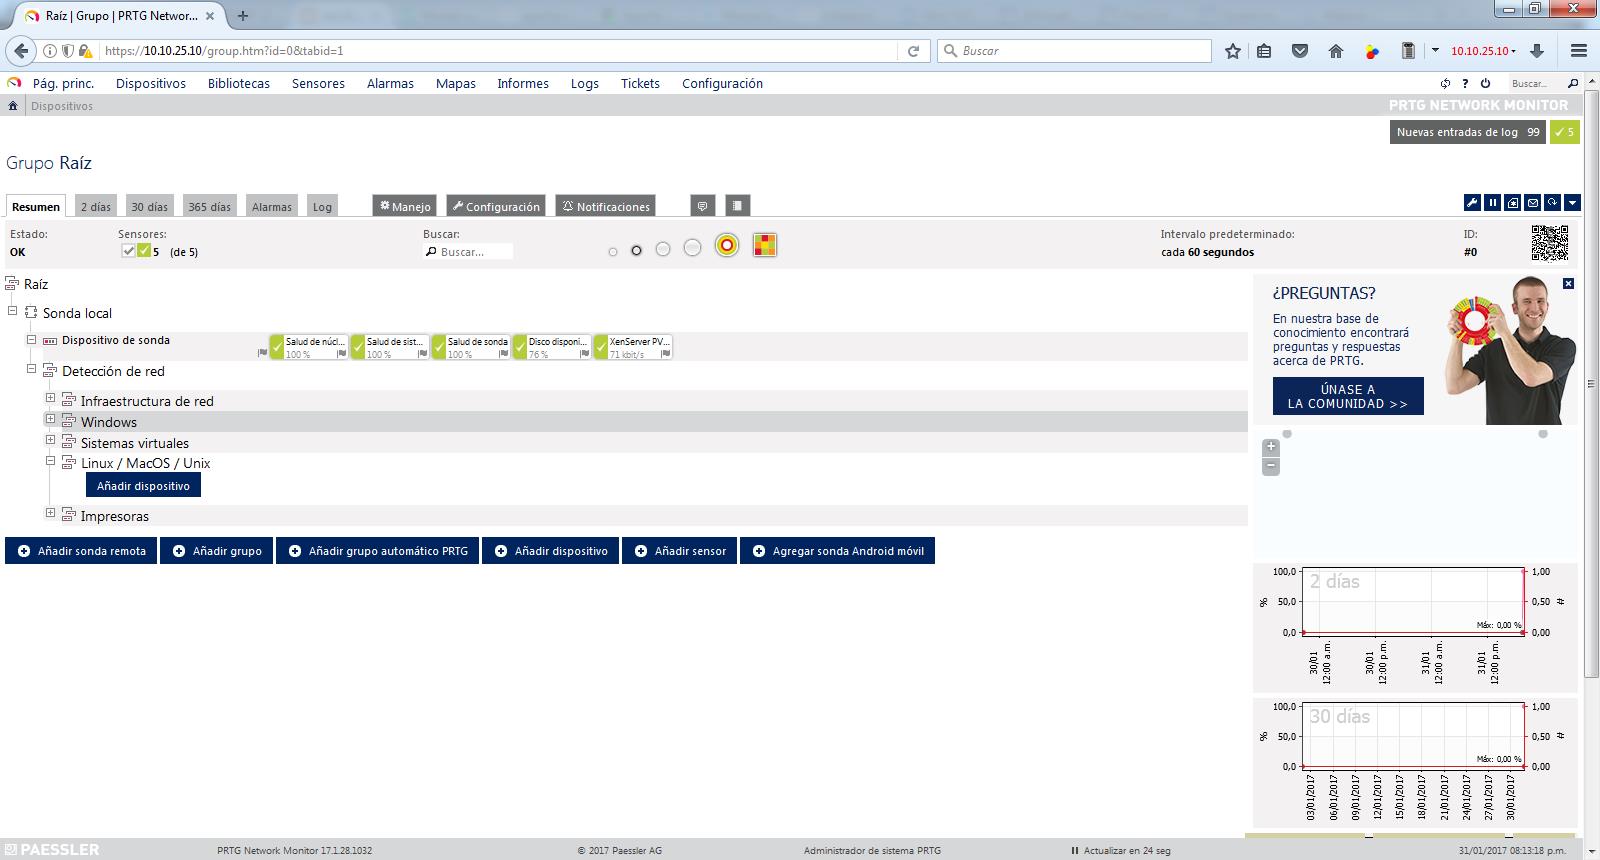Reload page with the address bar refresh icon

(x=913, y=51)
